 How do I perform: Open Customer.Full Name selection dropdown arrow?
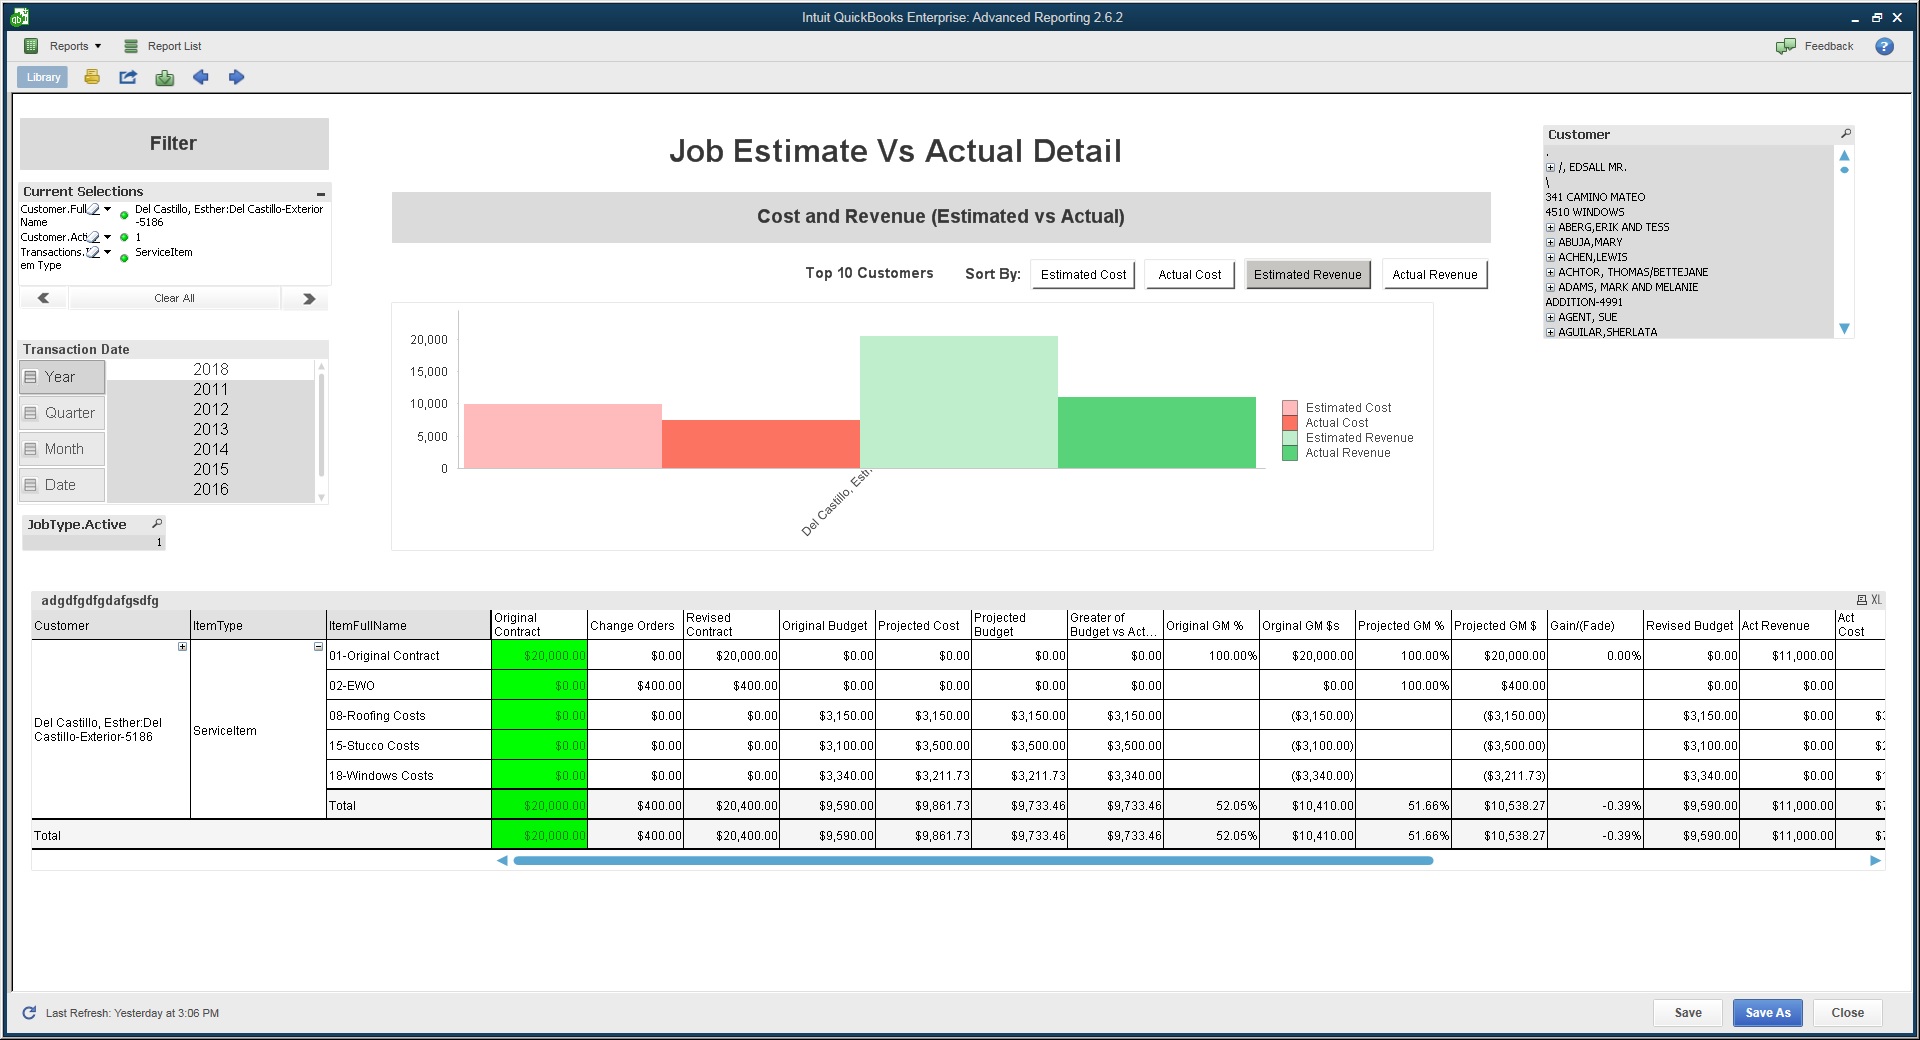(x=108, y=209)
